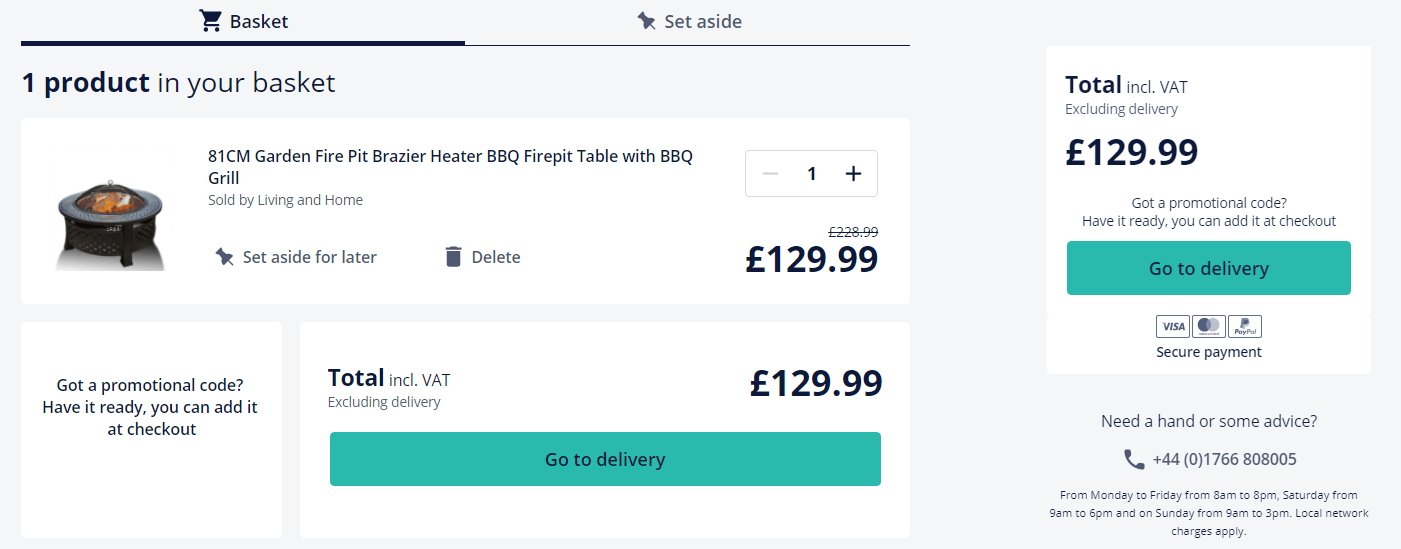Click the quantity field showing 1

pos(812,174)
